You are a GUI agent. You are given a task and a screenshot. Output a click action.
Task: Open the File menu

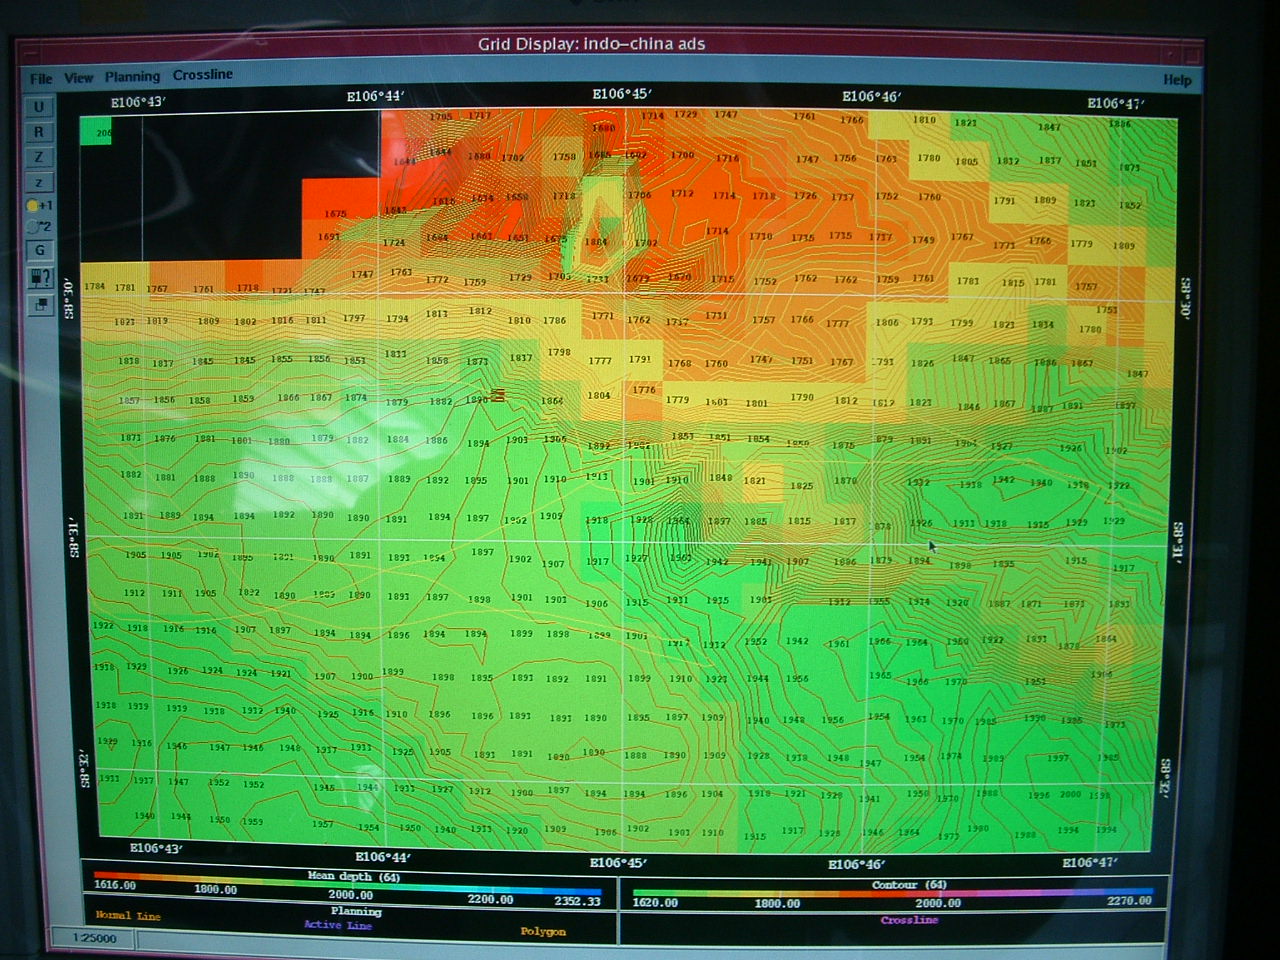point(41,78)
